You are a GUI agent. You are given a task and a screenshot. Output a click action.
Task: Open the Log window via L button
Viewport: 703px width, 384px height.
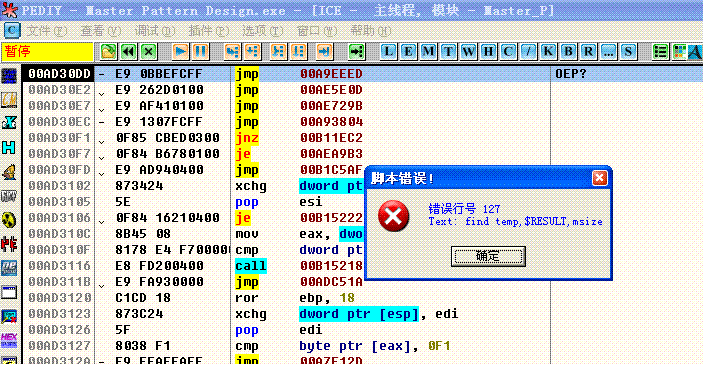[388, 52]
